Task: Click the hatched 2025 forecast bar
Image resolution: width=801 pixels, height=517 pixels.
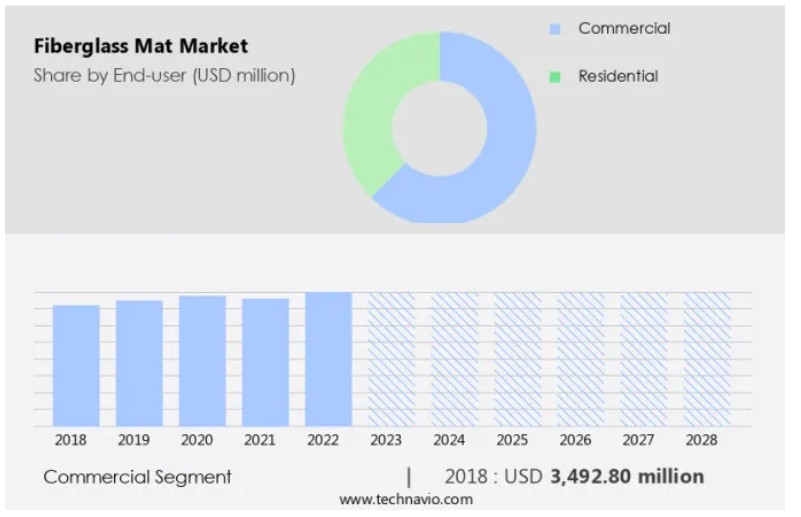Action: point(518,359)
